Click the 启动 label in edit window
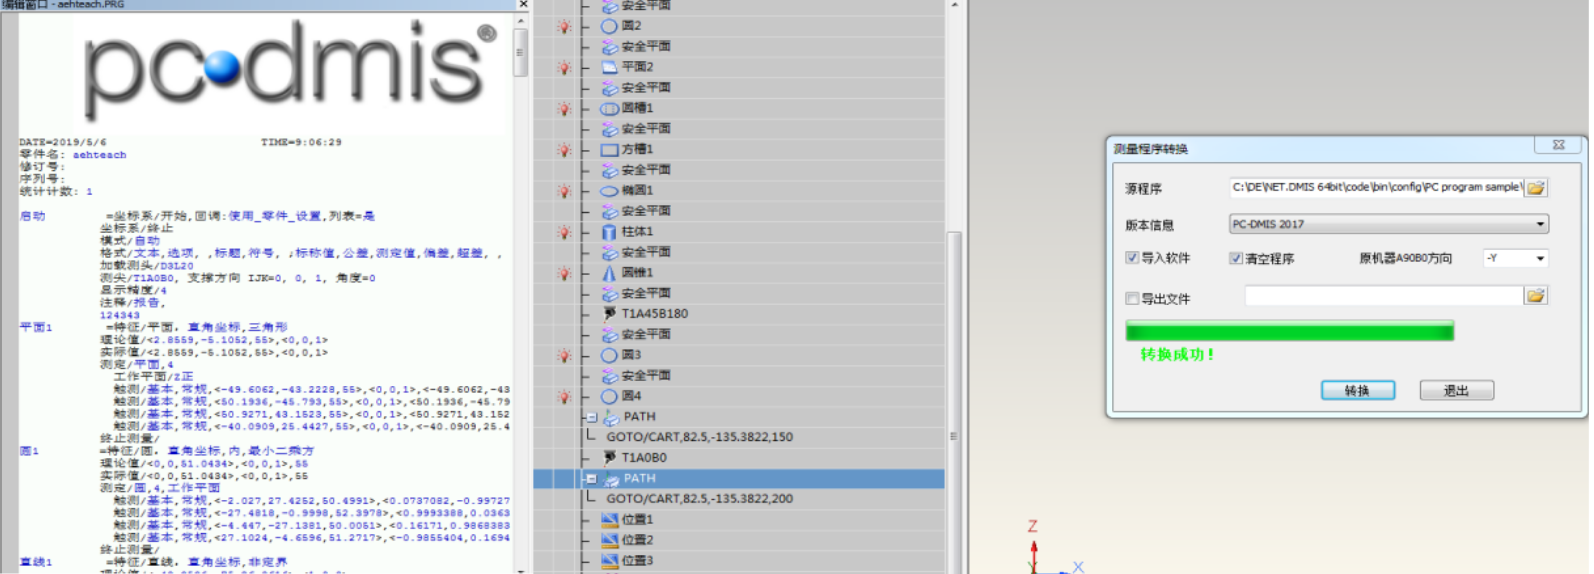The width and height of the screenshot is (1594, 574). pyautogui.click(x=32, y=216)
